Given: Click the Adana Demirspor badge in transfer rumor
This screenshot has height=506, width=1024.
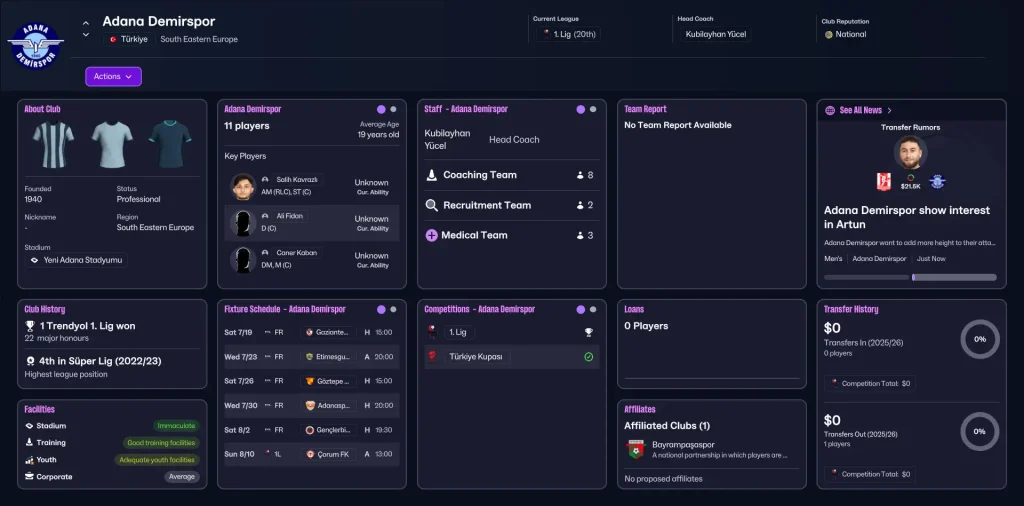Looking at the screenshot, I should tap(937, 182).
